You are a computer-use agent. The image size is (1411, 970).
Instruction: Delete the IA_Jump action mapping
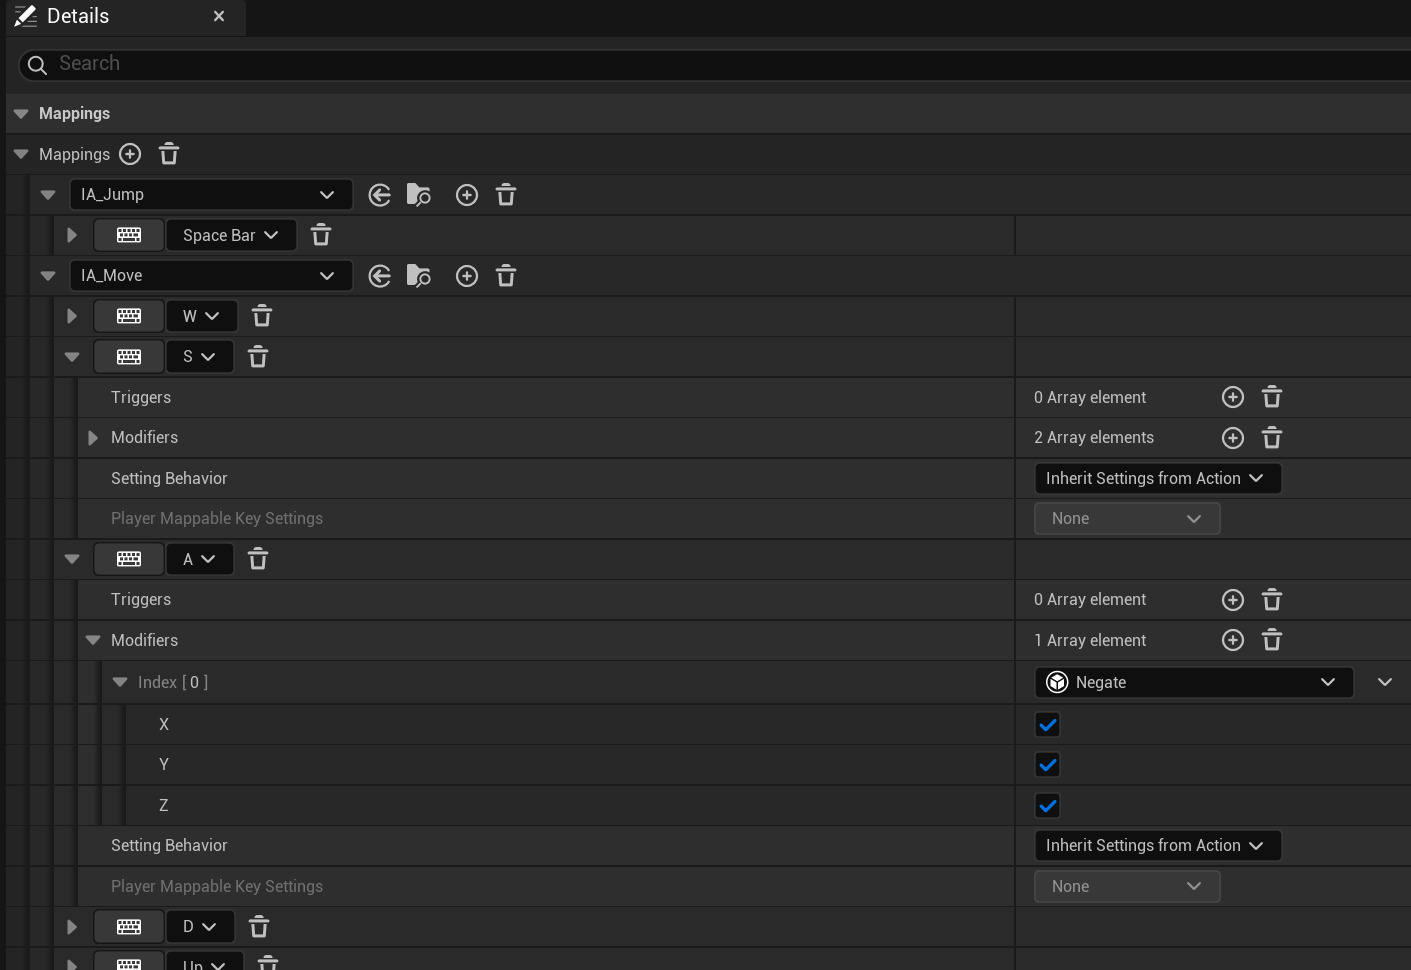[x=506, y=195]
